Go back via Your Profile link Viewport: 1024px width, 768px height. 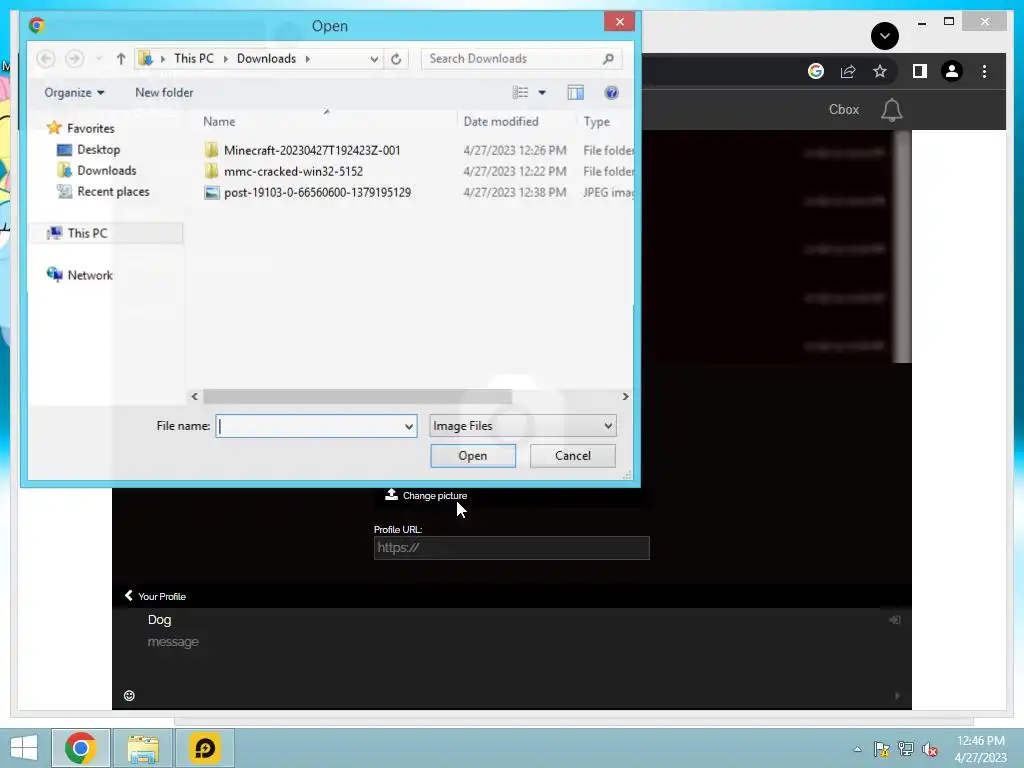155,596
